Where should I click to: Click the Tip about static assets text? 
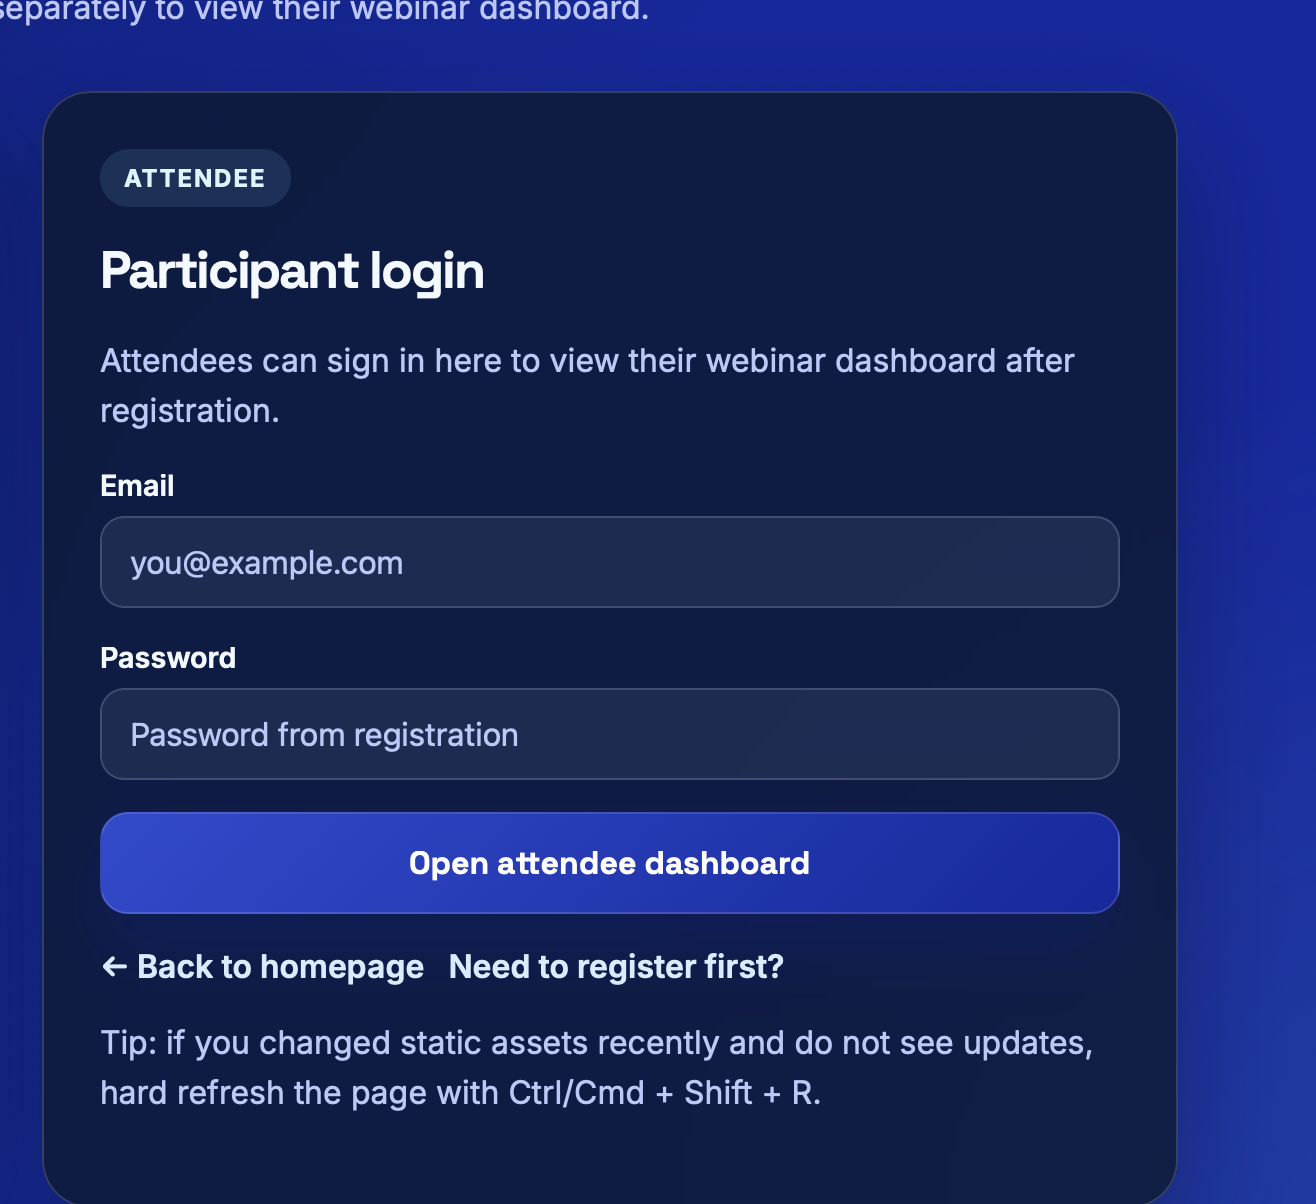[596, 1043]
